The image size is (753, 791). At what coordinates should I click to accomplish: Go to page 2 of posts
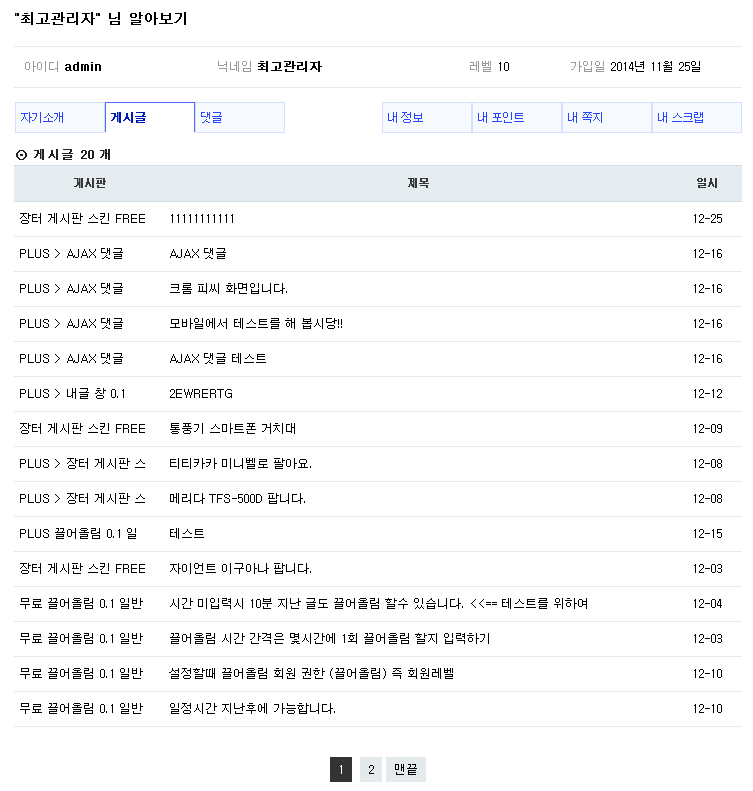371,769
